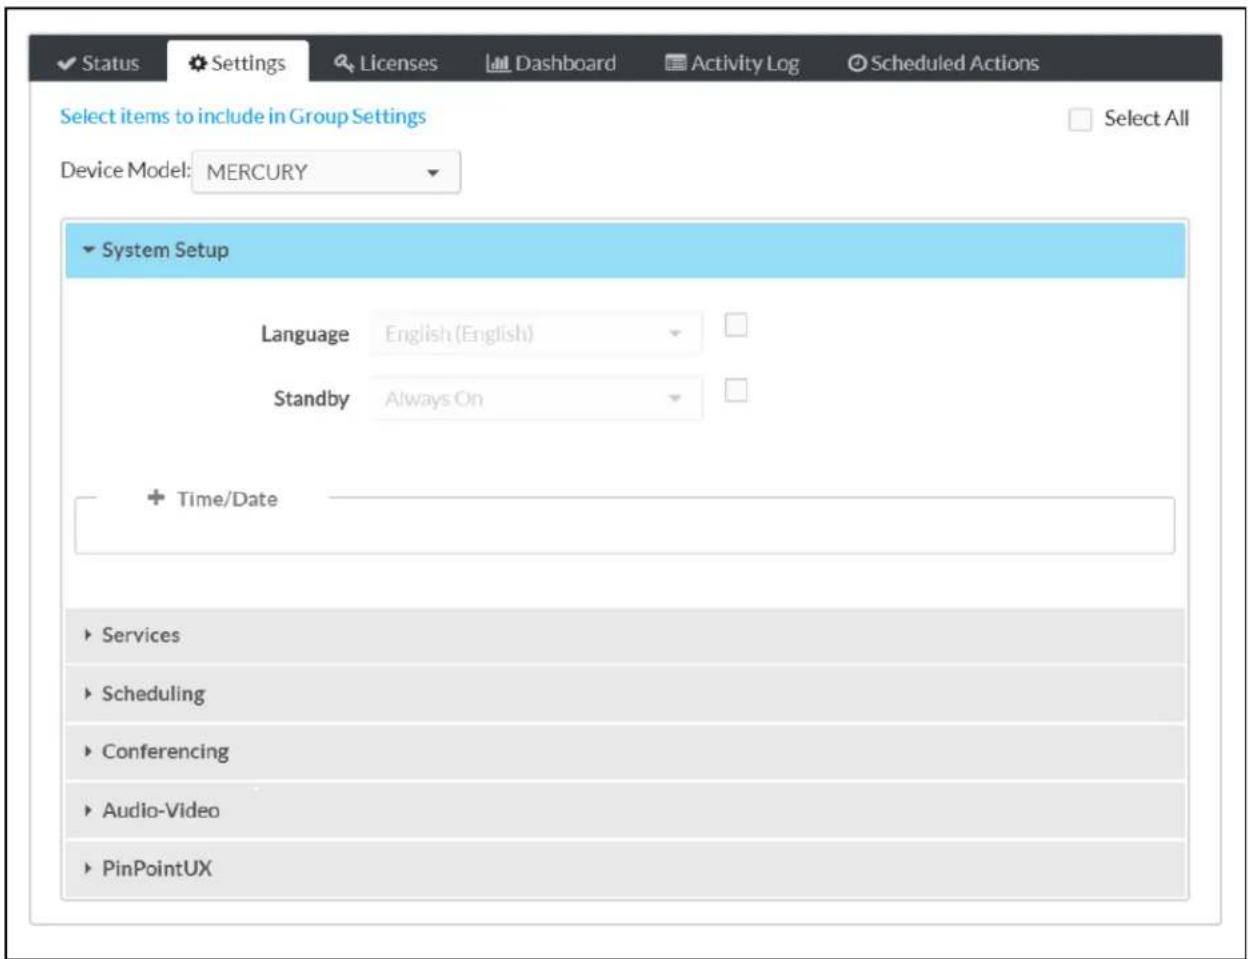Open the Licenses tab

point(386,63)
